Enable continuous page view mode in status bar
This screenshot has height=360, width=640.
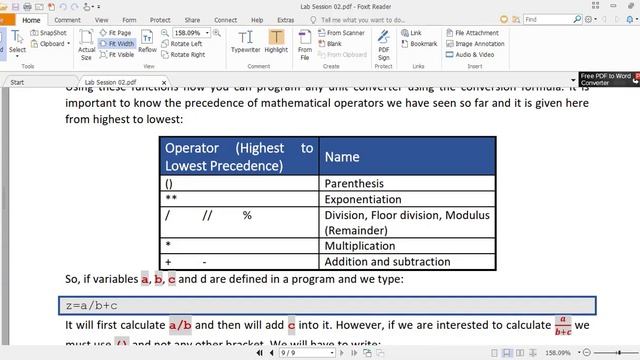[x=507, y=353]
